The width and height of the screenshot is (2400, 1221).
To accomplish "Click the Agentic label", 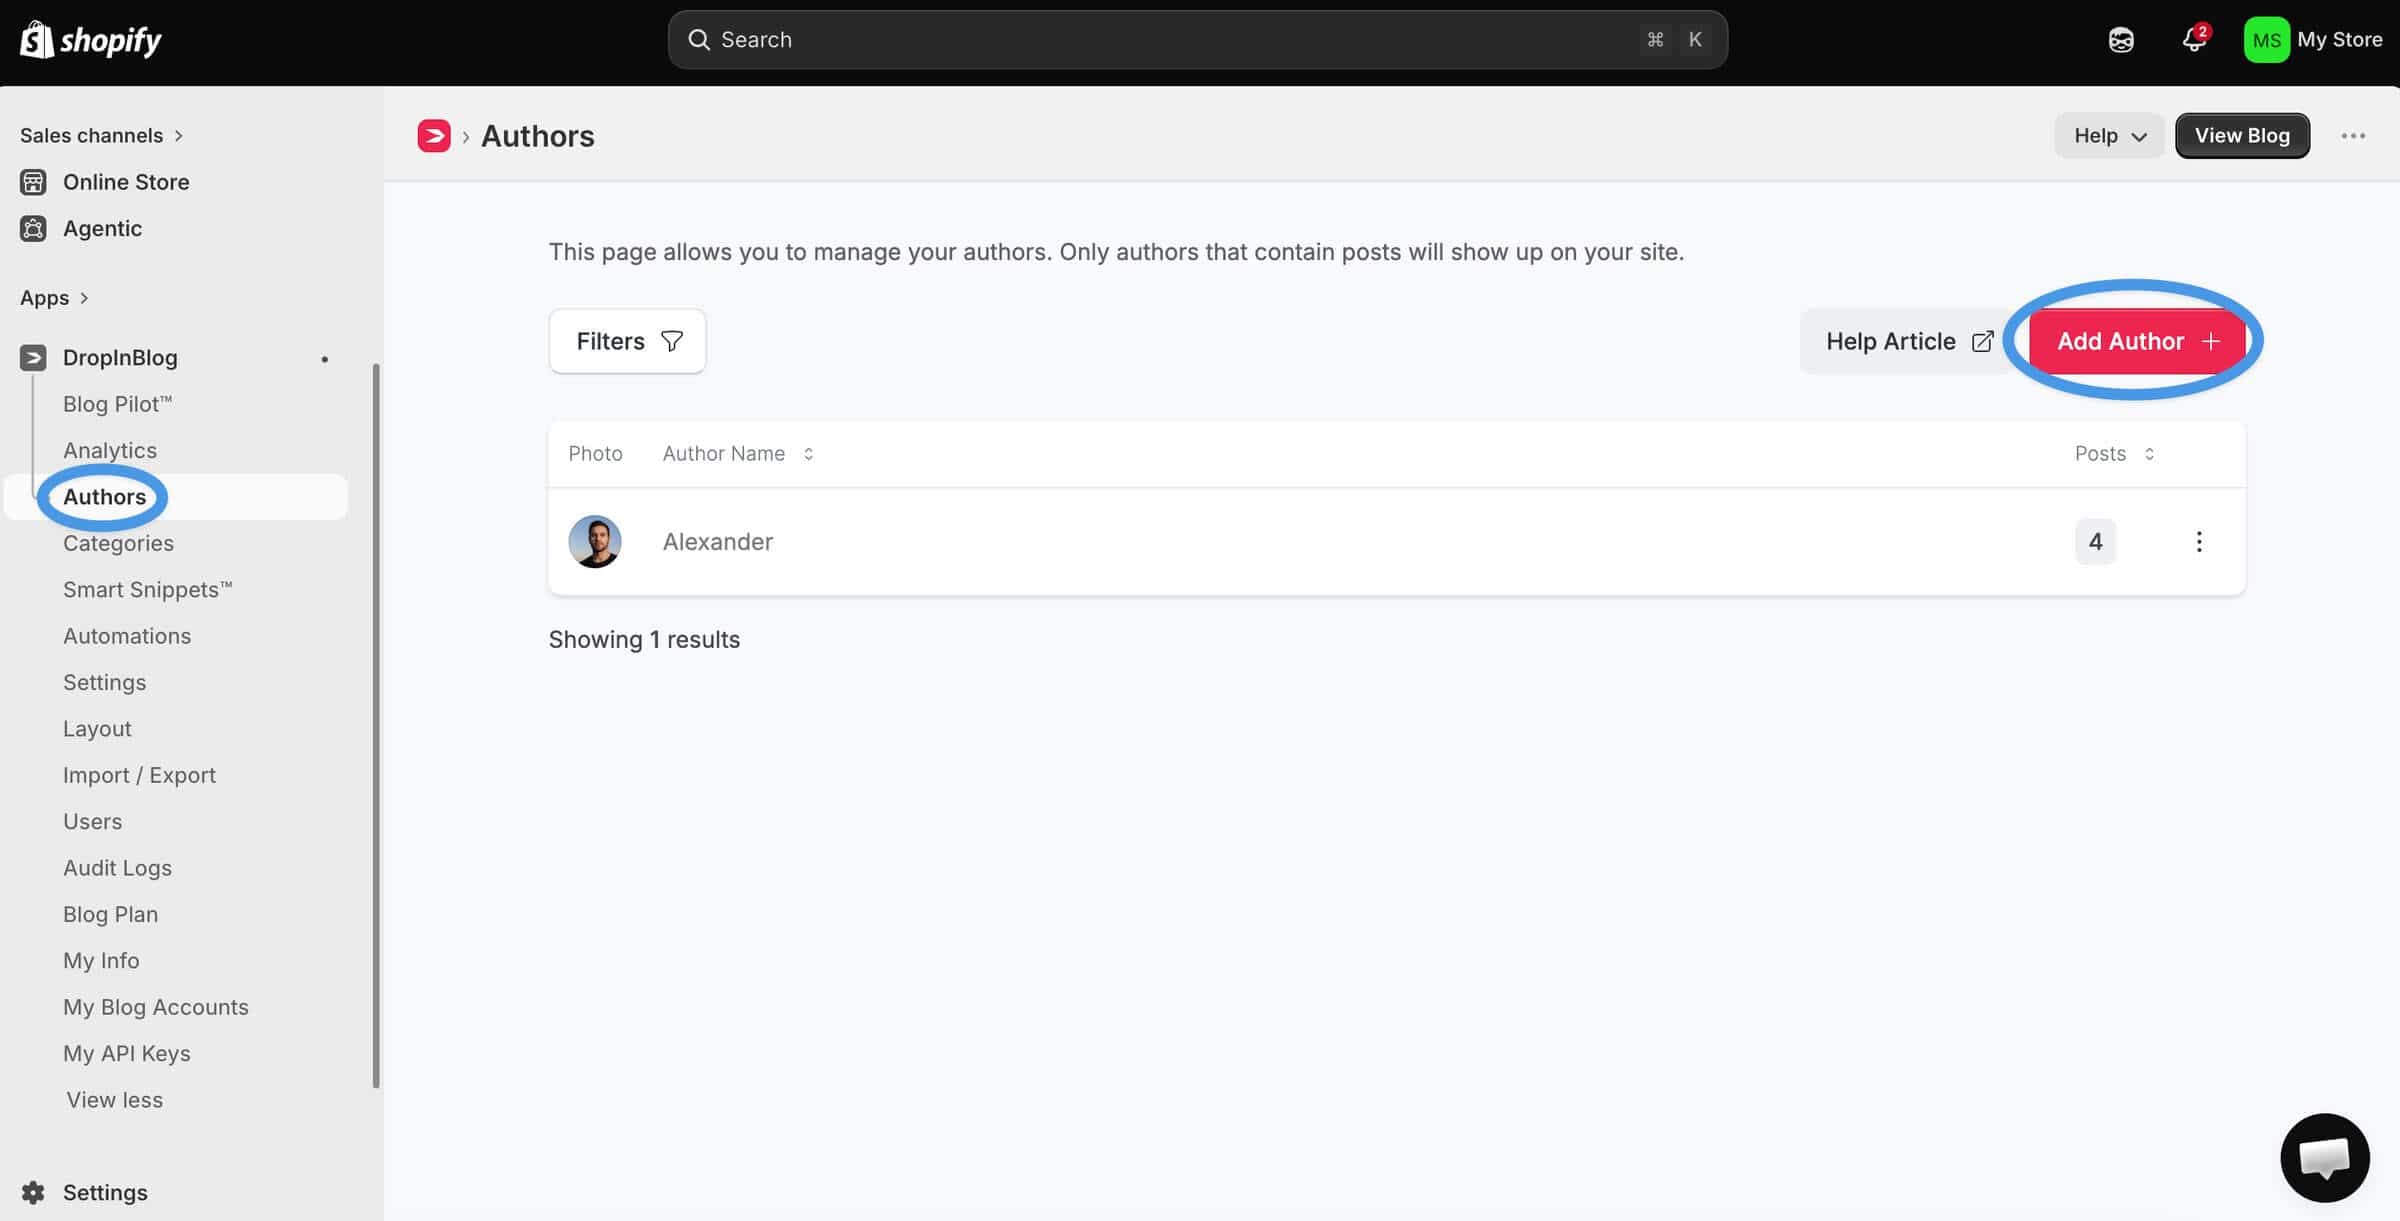I will coord(102,228).
